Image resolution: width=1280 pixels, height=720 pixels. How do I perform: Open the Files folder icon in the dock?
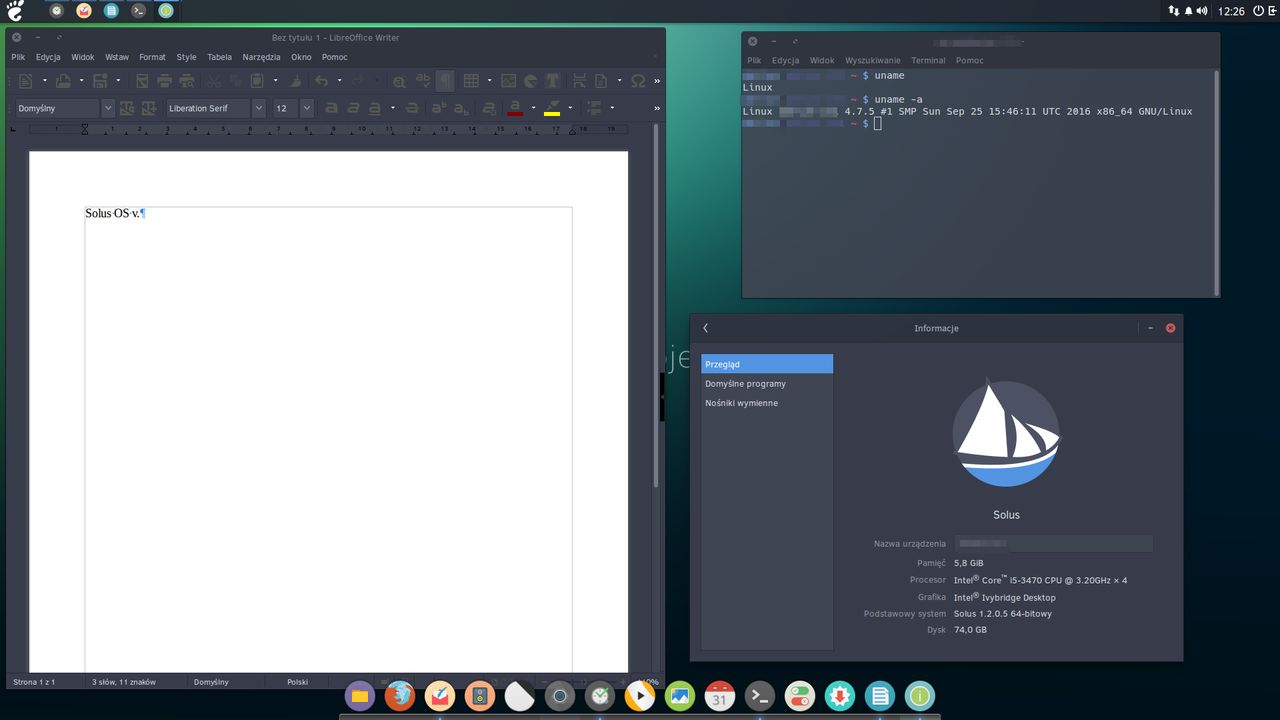click(x=360, y=695)
